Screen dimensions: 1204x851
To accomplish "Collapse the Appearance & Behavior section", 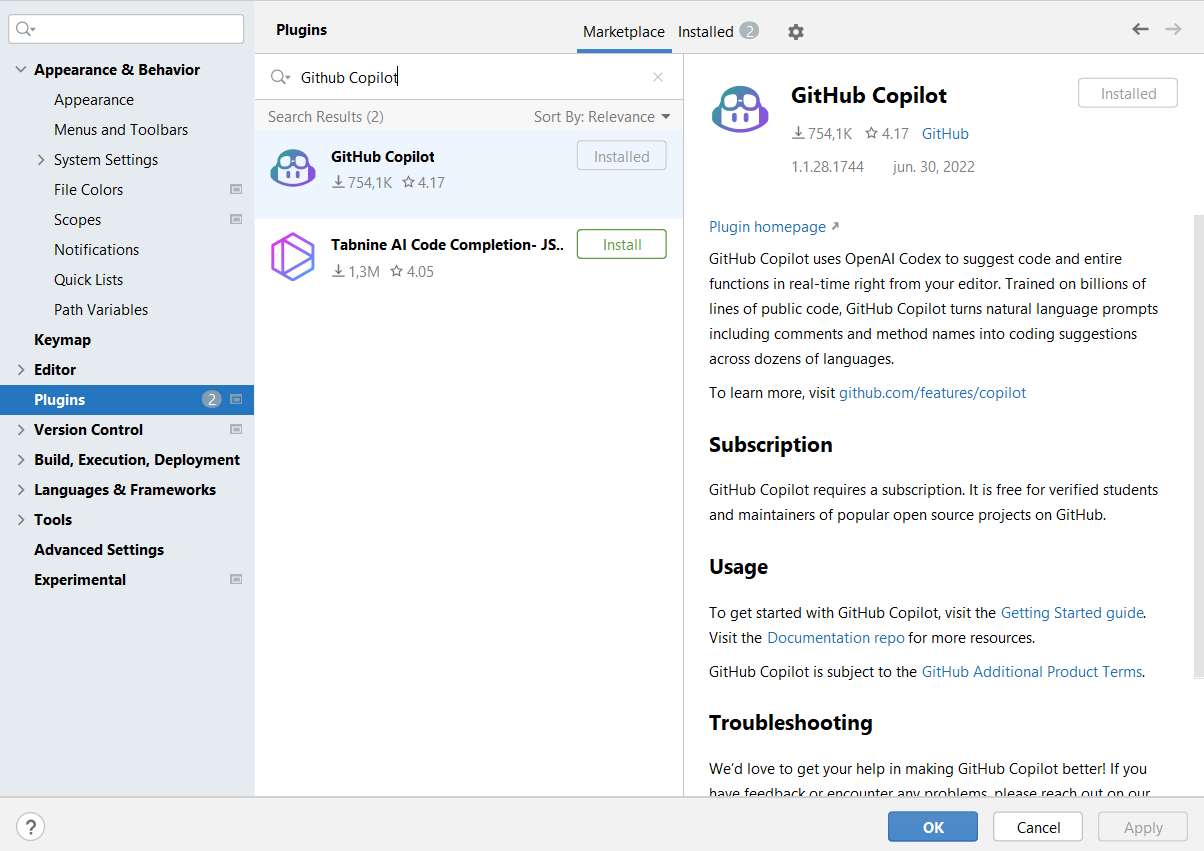I will [21, 68].
